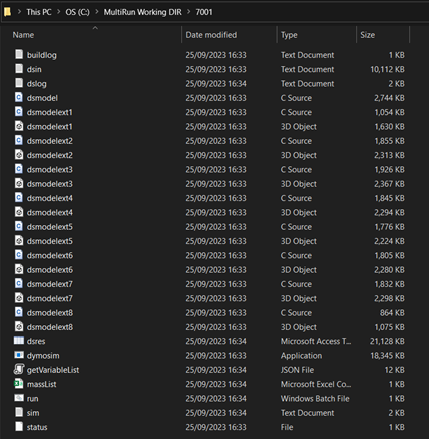The height and width of the screenshot is (439, 429).
Task: Click the sim text document icon
Action: (19, 412)
